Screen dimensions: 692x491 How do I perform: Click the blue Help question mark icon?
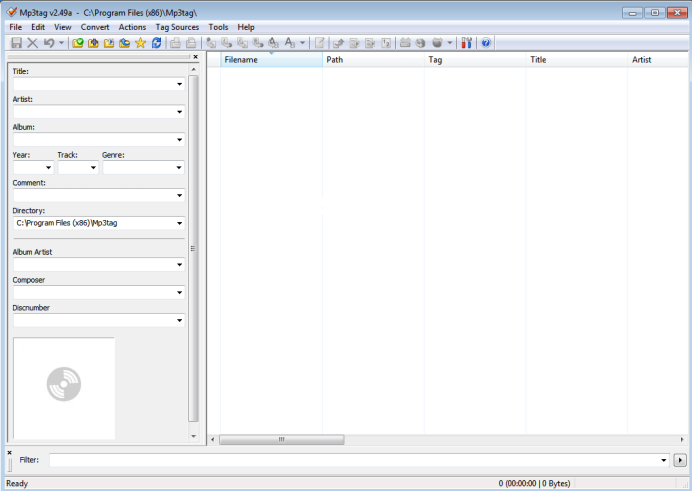486,43
